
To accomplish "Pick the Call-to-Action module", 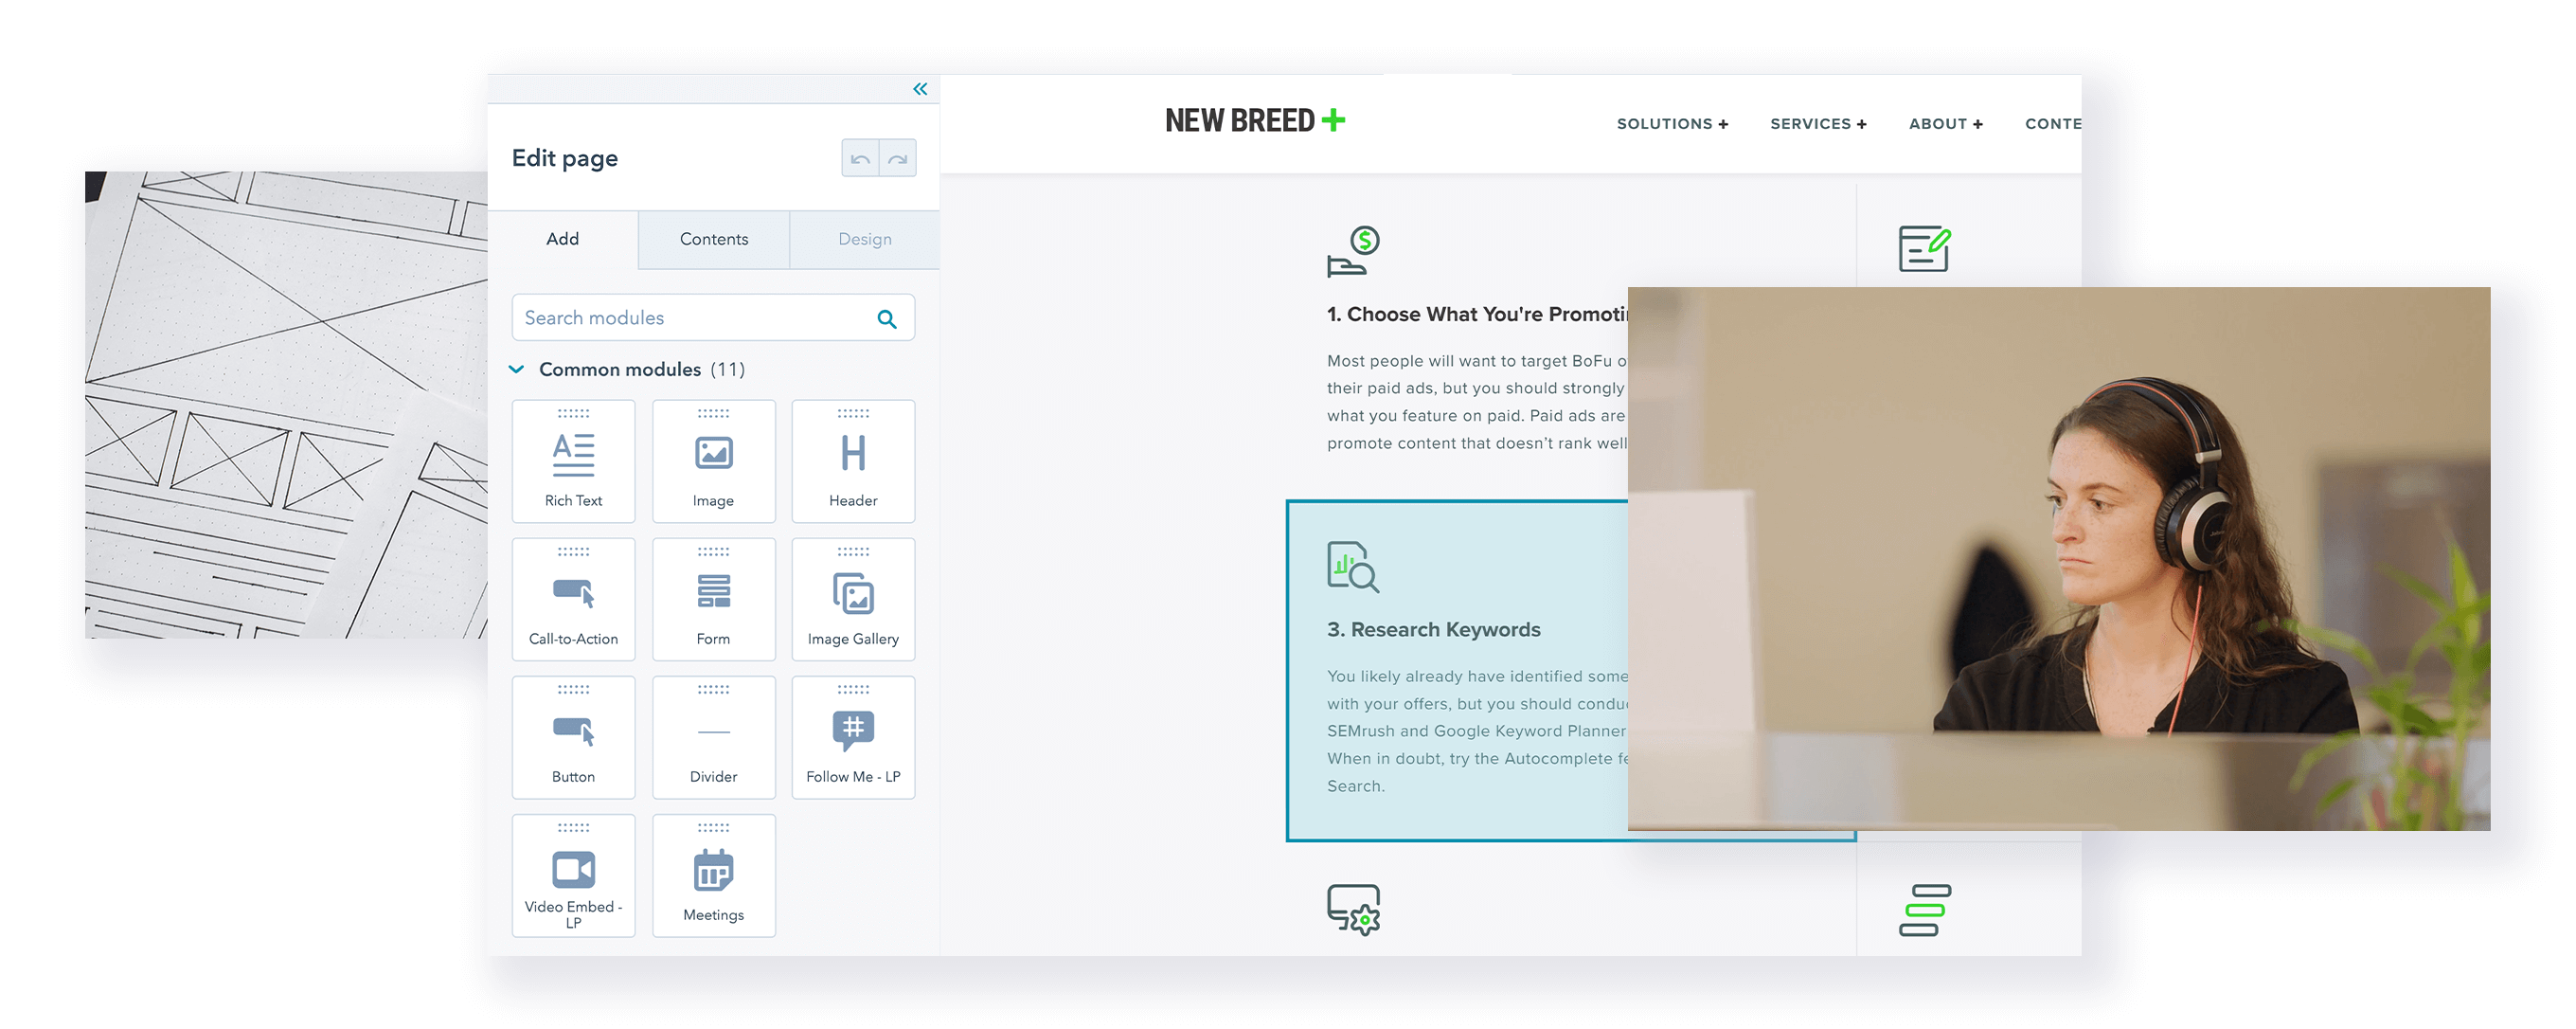I will tap(573, 599).
